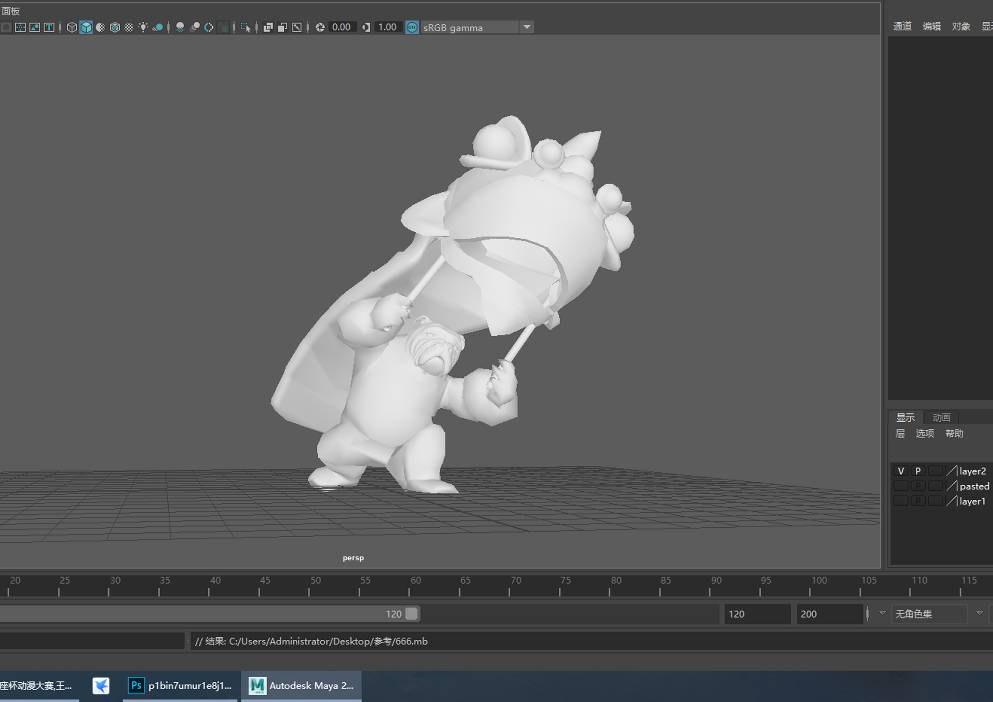Click Autodesk Maya taskbar button
The image size is (993, 702).
[x=301, y=686]
